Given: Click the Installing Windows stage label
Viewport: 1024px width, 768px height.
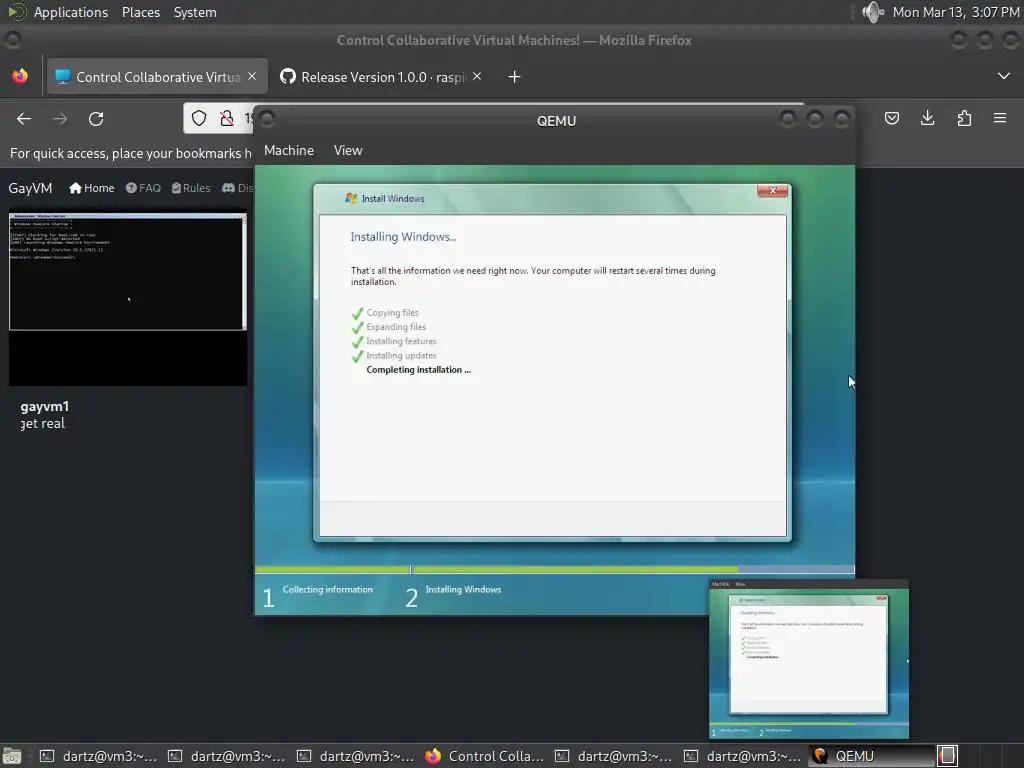Looking at the screenshot, I should (x=463, y=589).
